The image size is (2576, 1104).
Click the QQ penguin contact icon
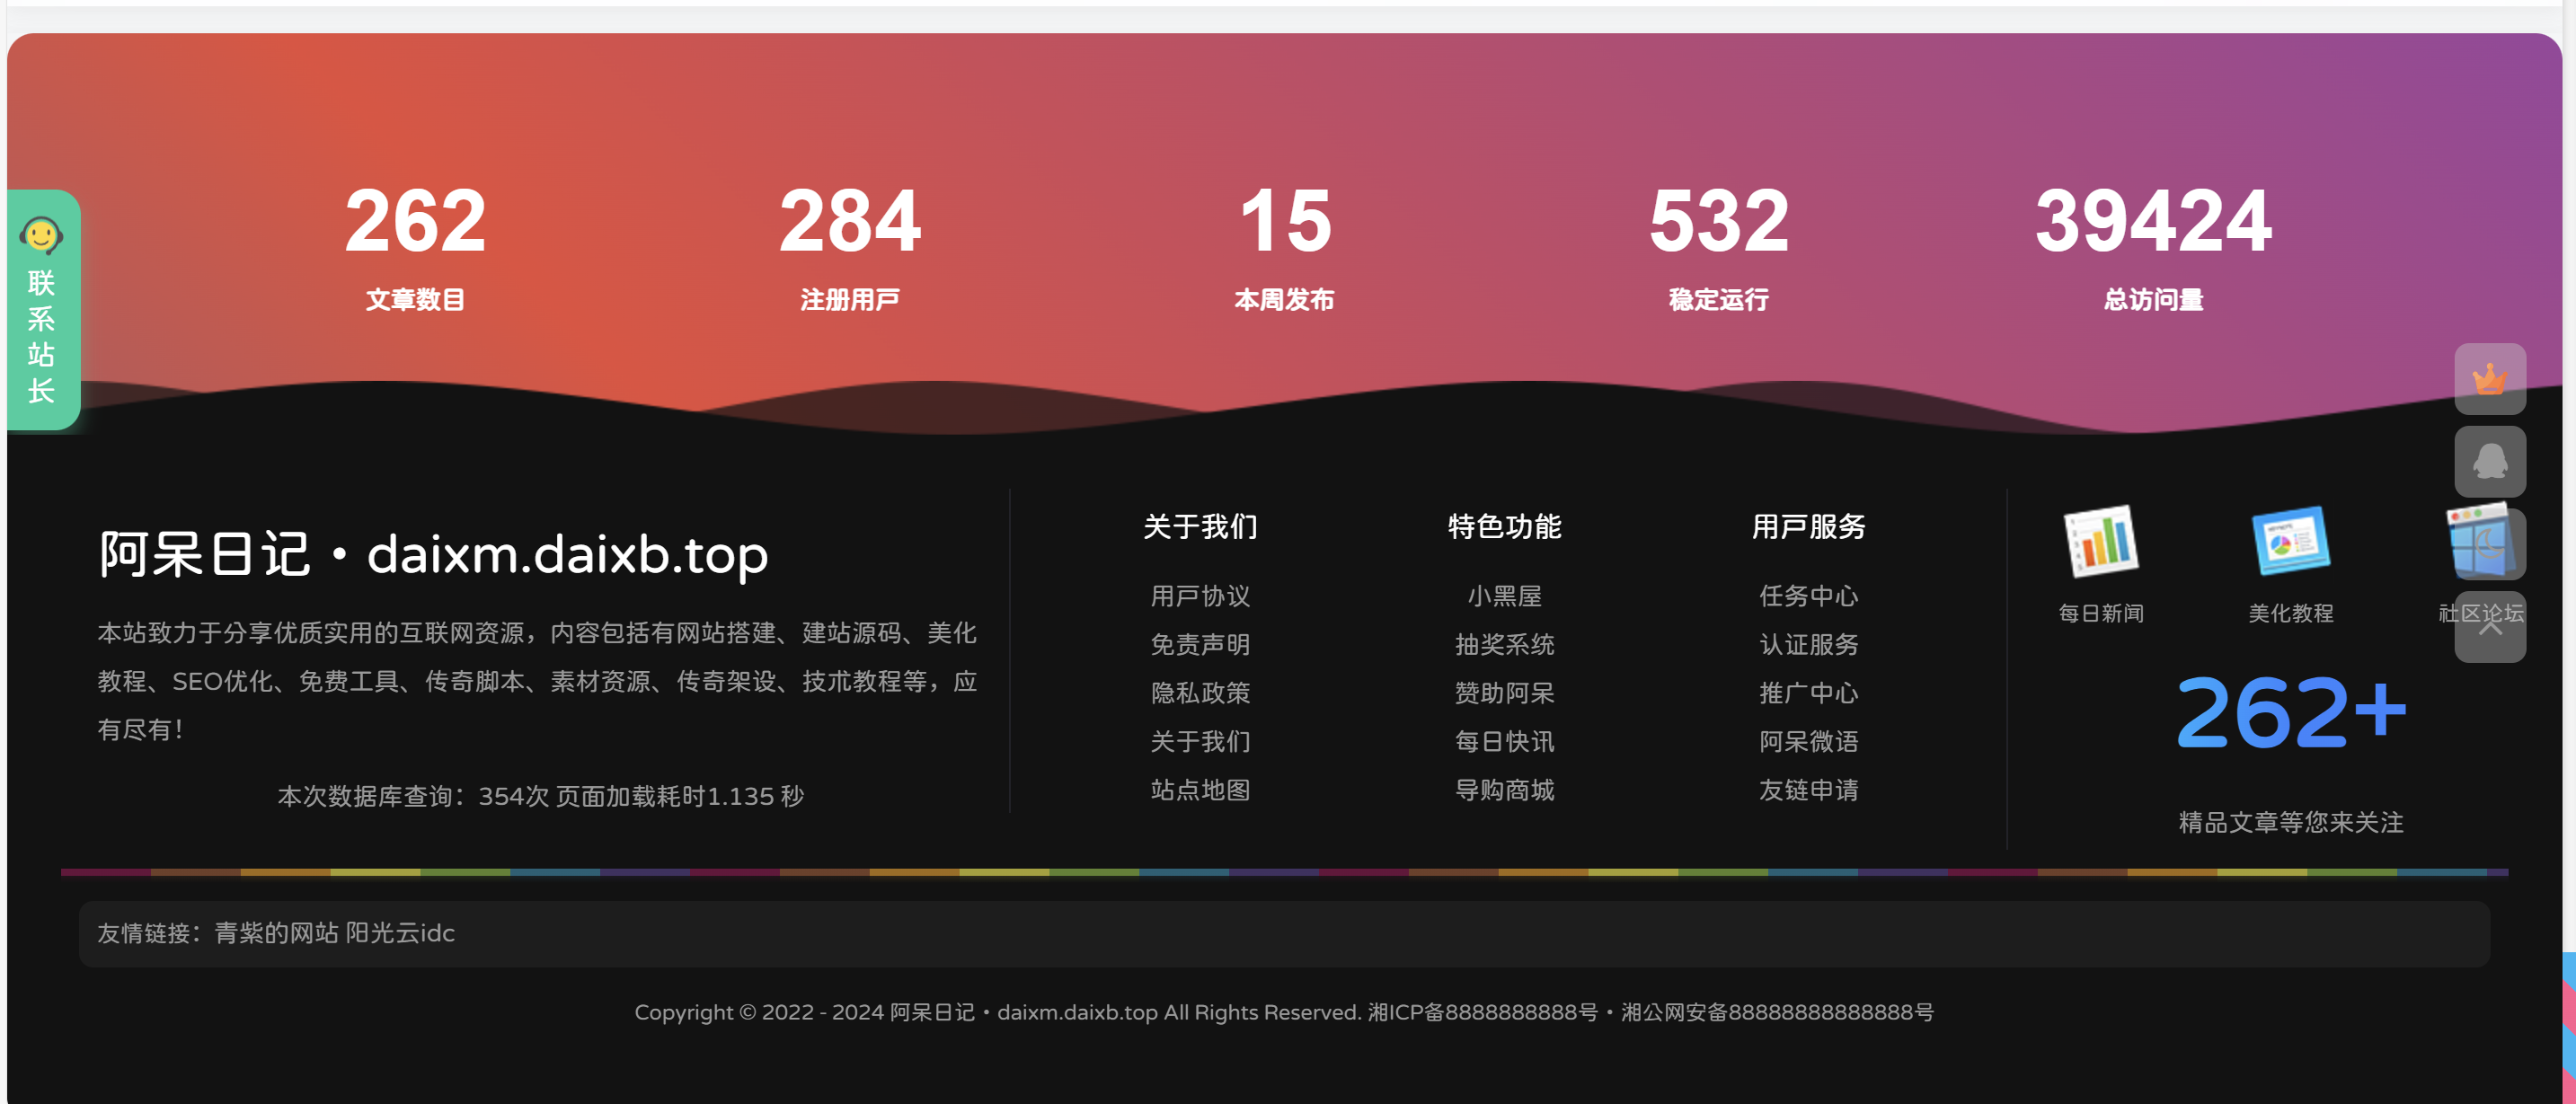(2489, 462)
